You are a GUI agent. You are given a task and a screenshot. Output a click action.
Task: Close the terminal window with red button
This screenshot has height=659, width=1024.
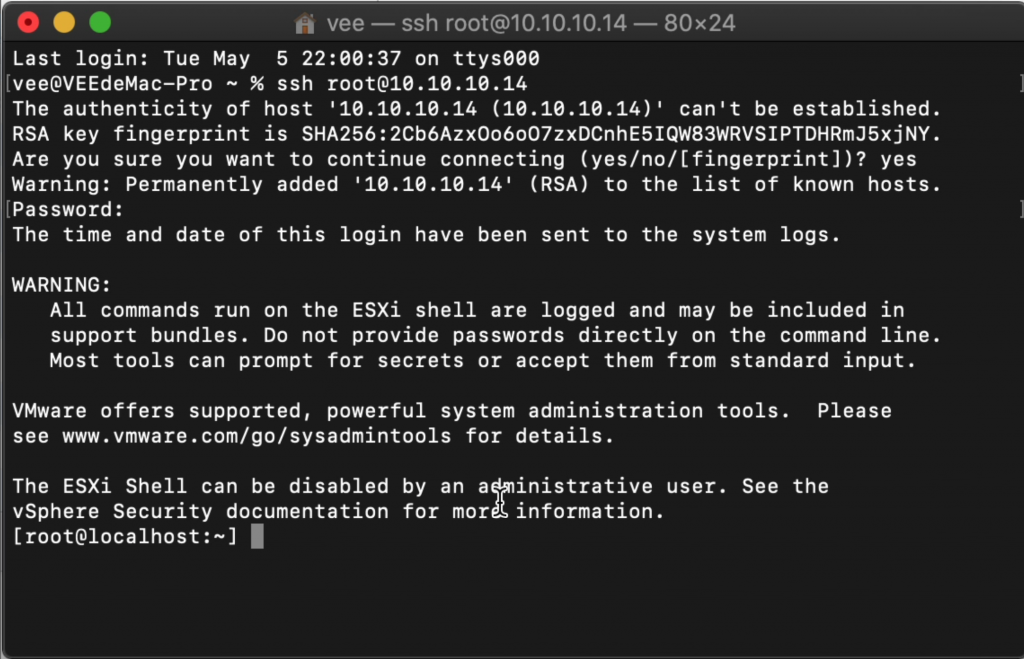click(28, 22)
